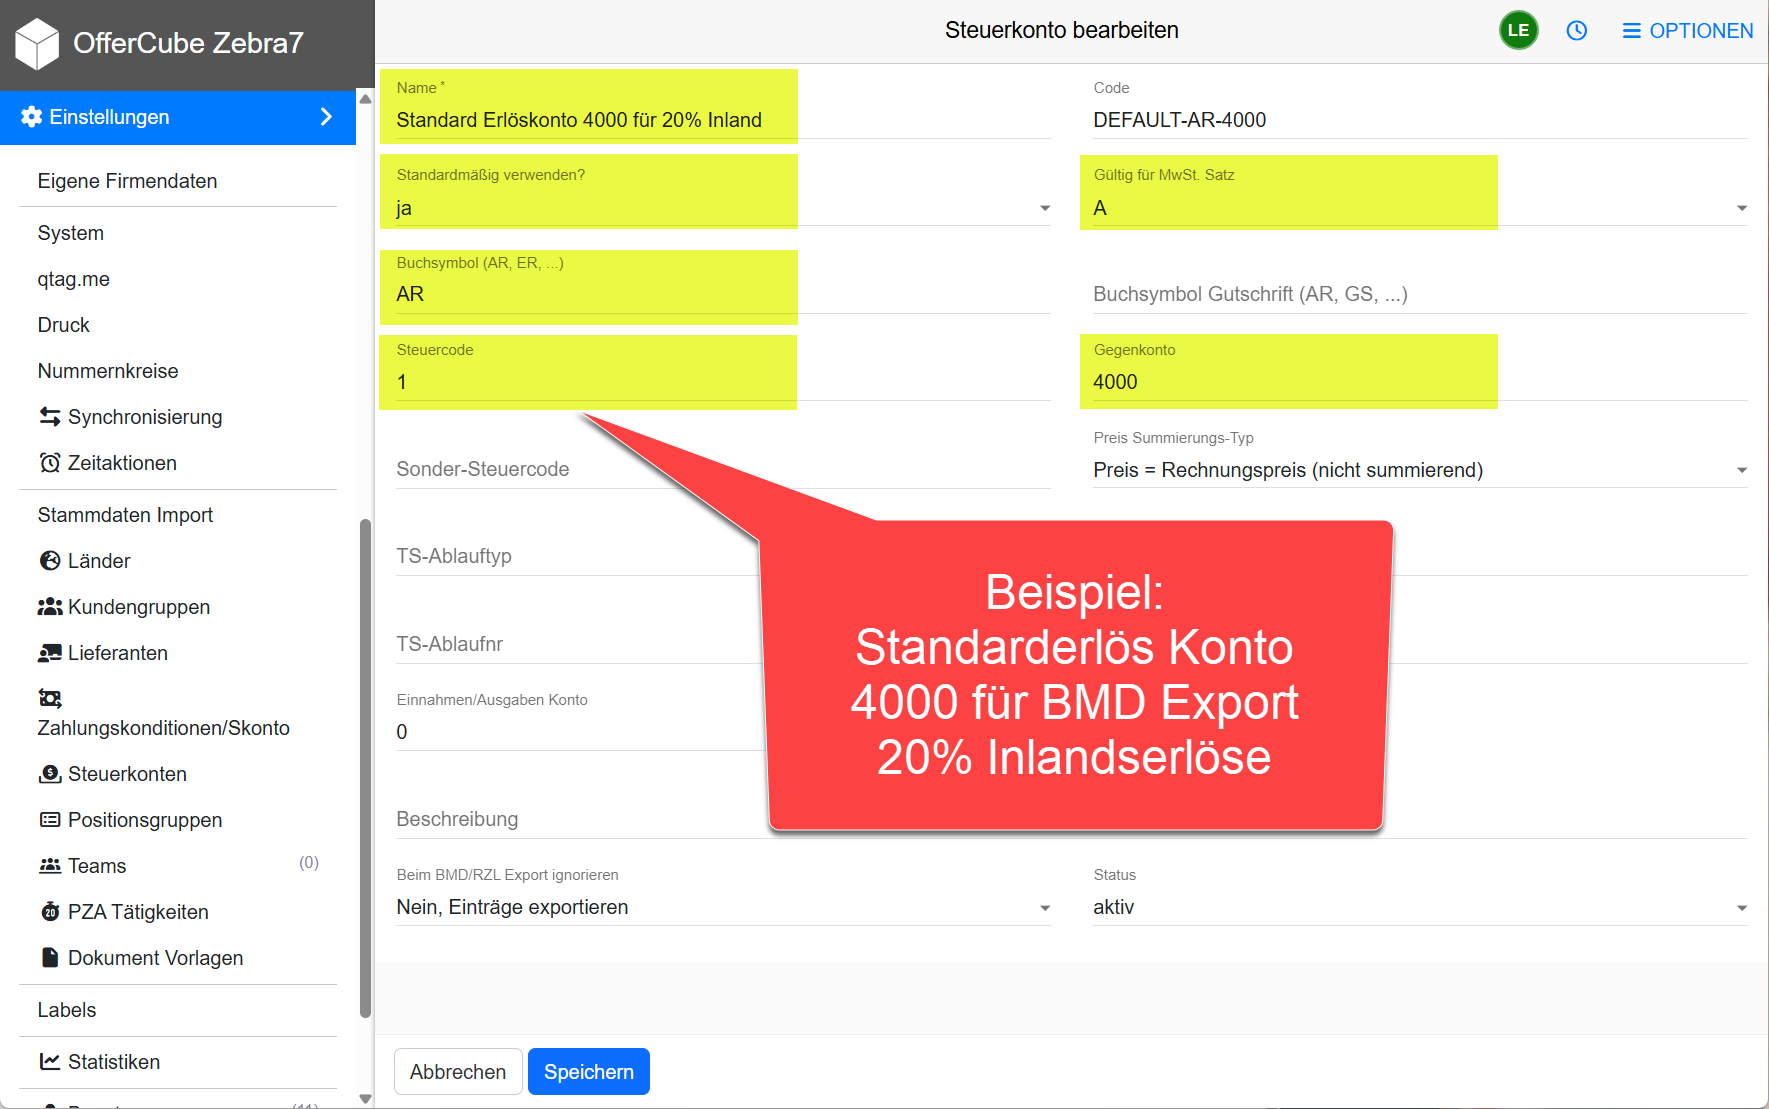Open the Preis Summierungs-Typ dropdown
Screen dimensions: 1769x1109
1420,470
